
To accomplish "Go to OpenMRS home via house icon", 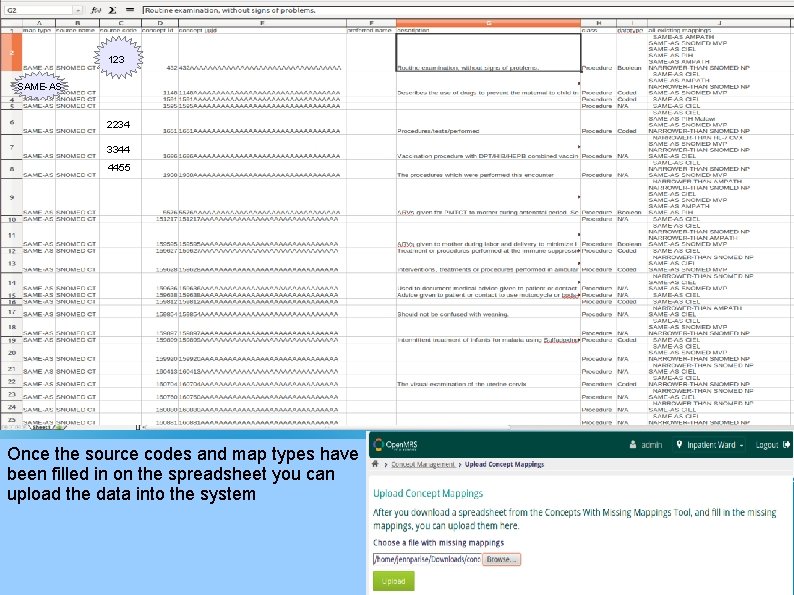I will pyautogui.click(x=375, y=464).
